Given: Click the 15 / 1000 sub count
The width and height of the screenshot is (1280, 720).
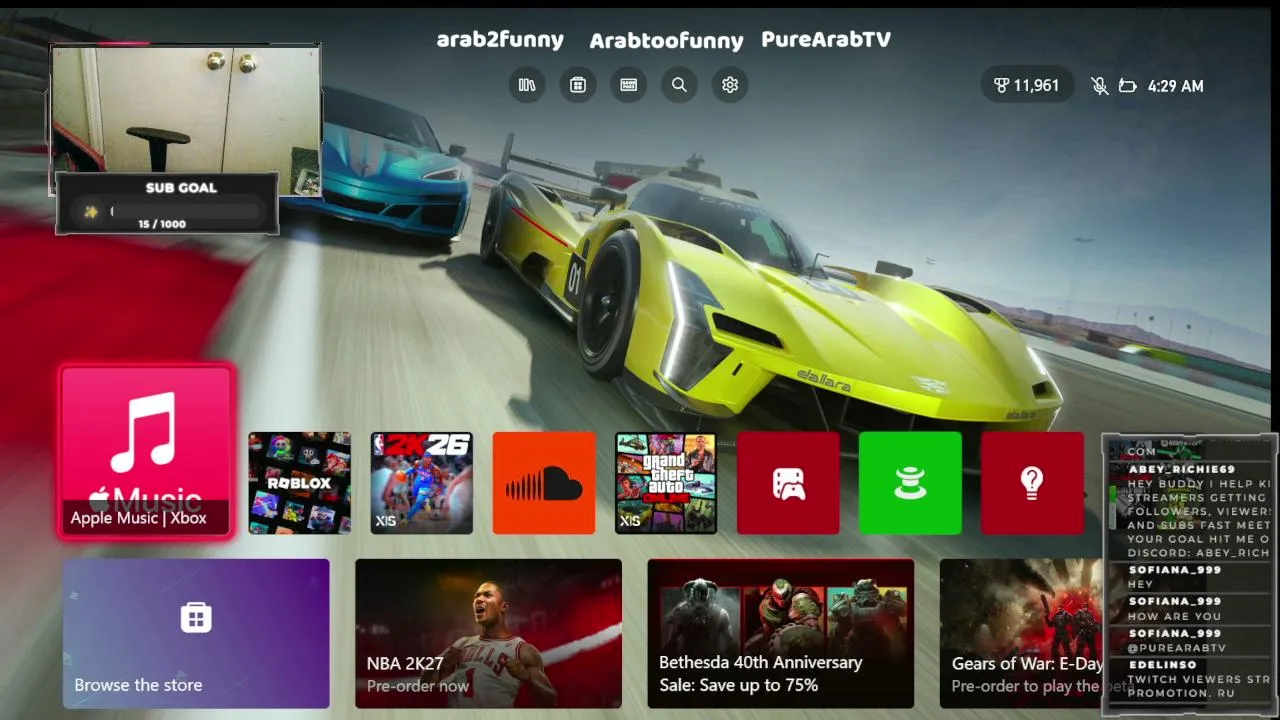Looking at the screenshot, I should [x=162, y=224].
